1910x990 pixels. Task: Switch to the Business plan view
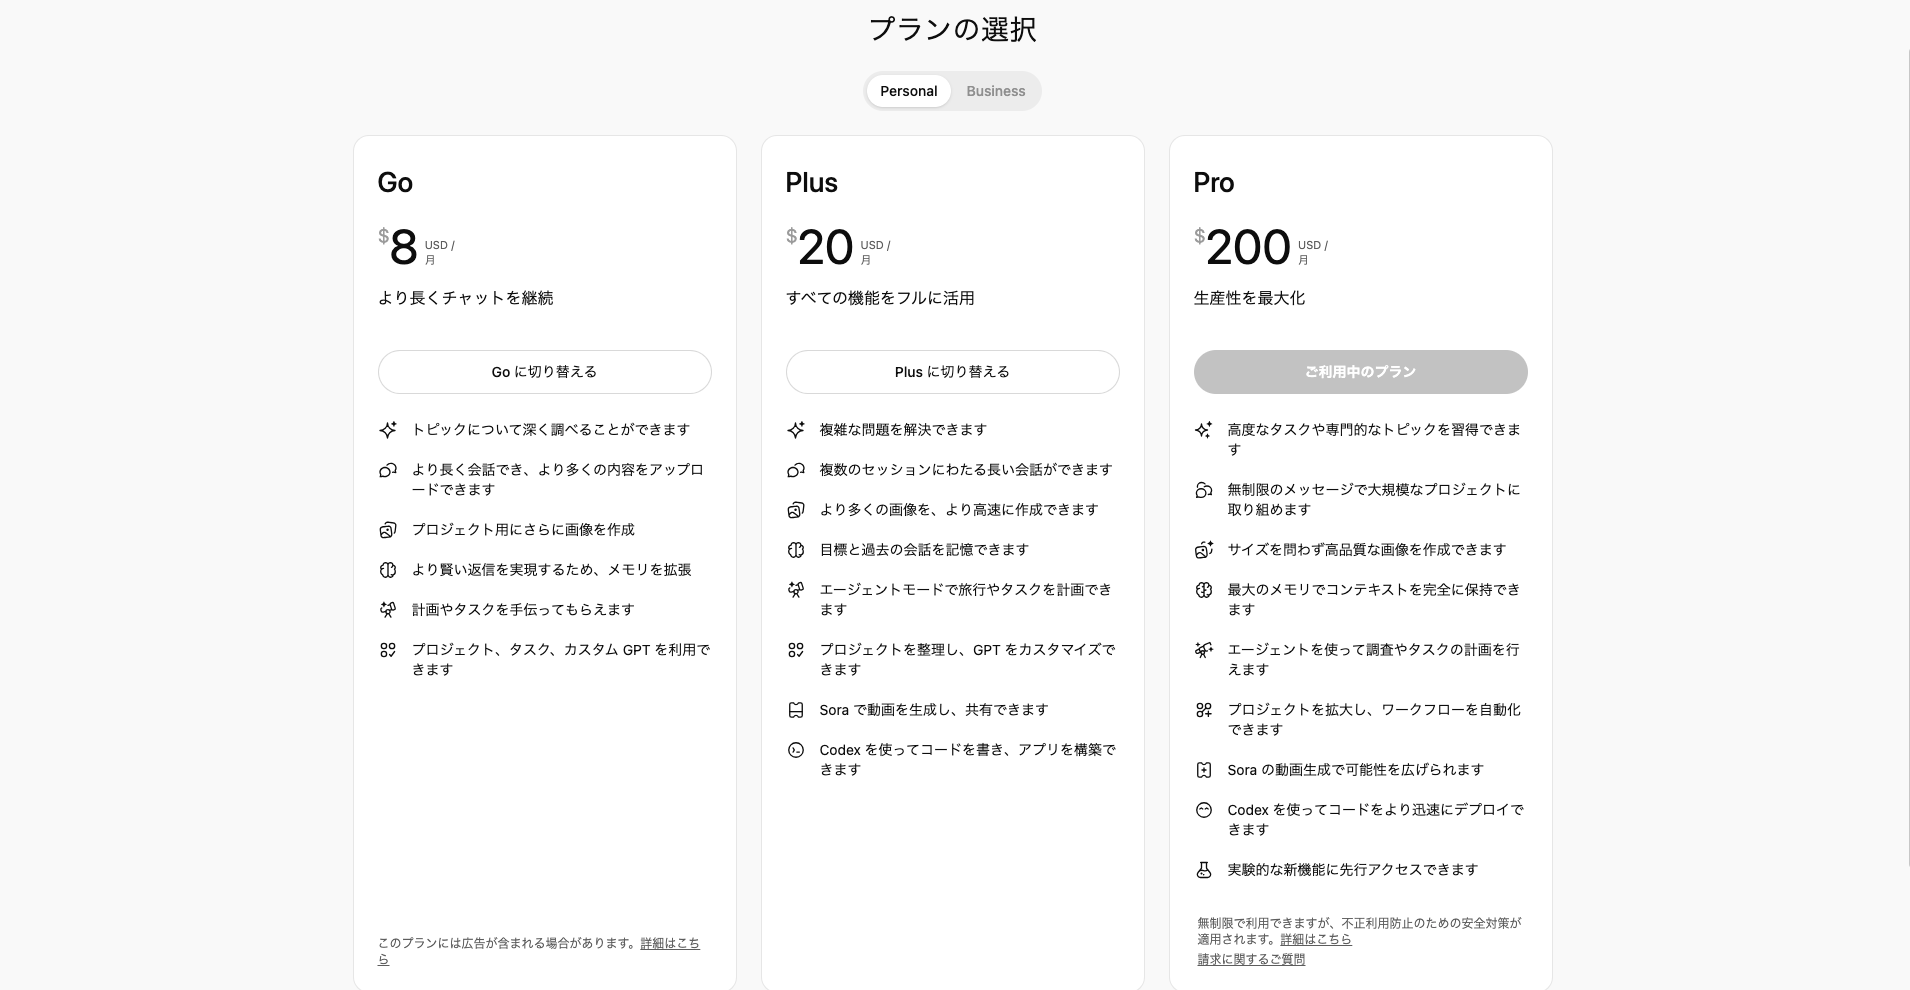tap(995, 90)
